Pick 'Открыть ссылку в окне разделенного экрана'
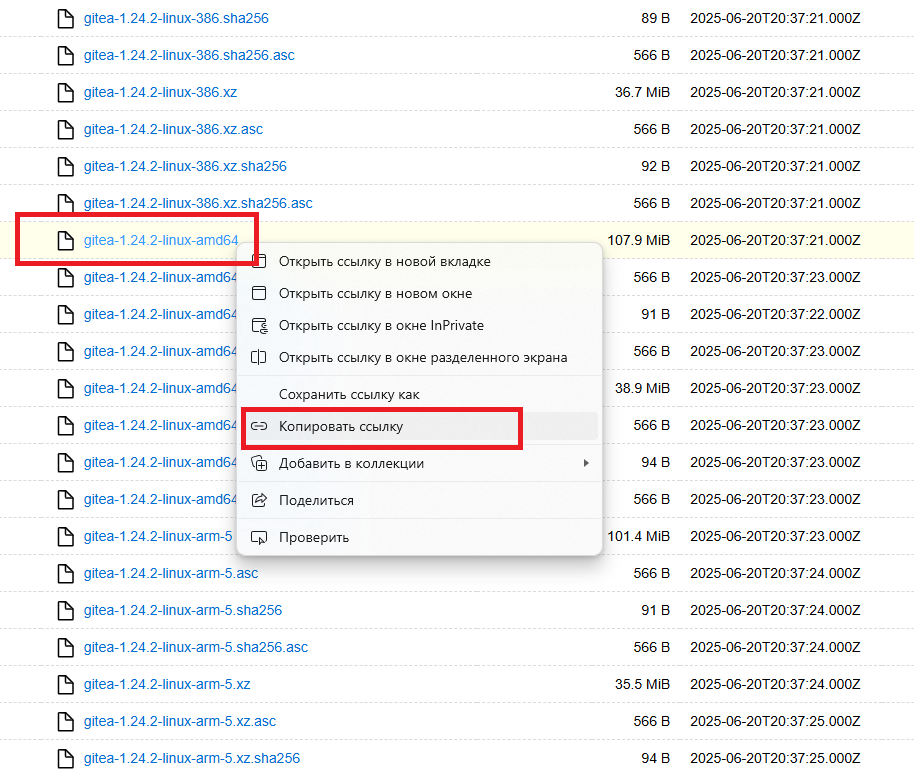 419,357
